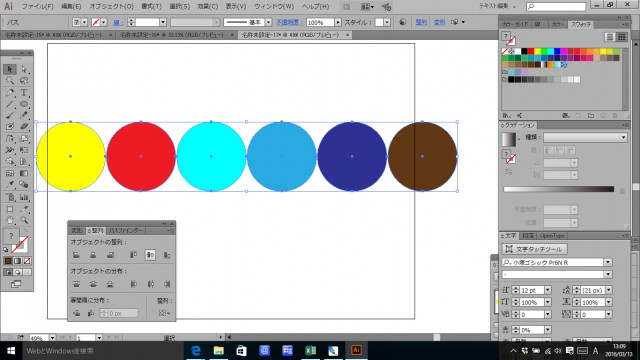Viewport: 640px width, 360px height.
Task: Click horizontal align center icon
Action: tap(93, 255)
